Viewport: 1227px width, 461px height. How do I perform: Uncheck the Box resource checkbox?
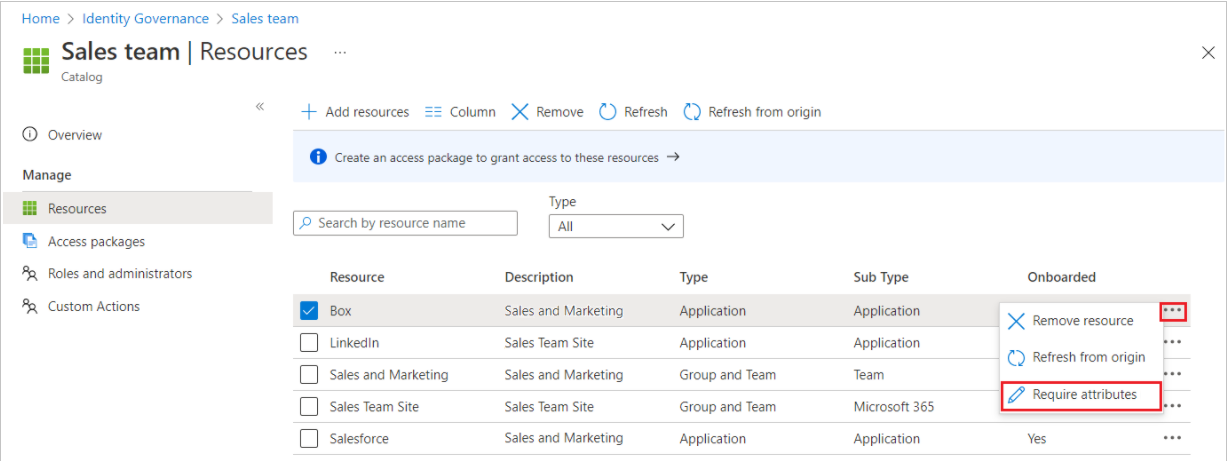click(x=309, y=311)
